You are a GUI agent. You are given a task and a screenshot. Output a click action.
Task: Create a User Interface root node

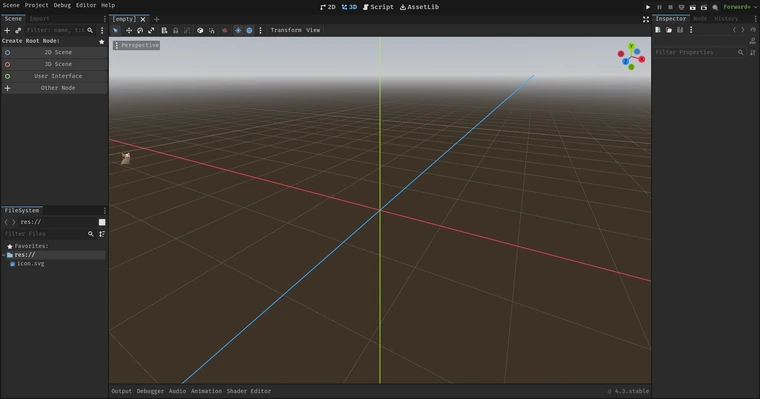tap(54, 76)
